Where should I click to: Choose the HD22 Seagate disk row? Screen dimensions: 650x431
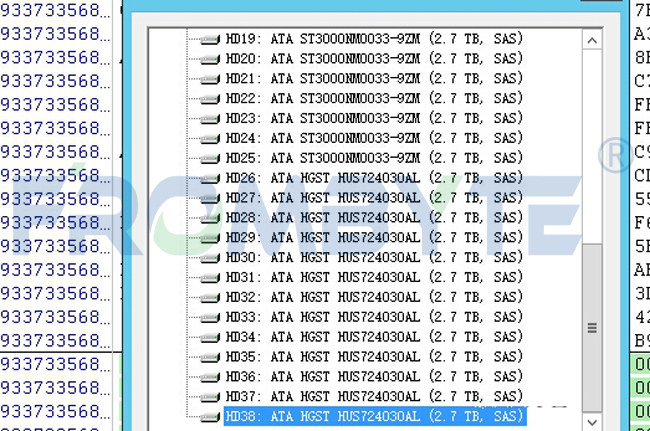(375, 99)
